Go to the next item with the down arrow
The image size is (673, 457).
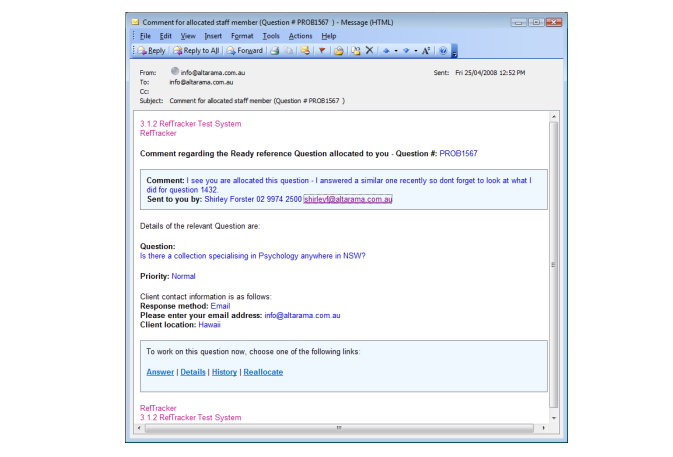(406, 51)
